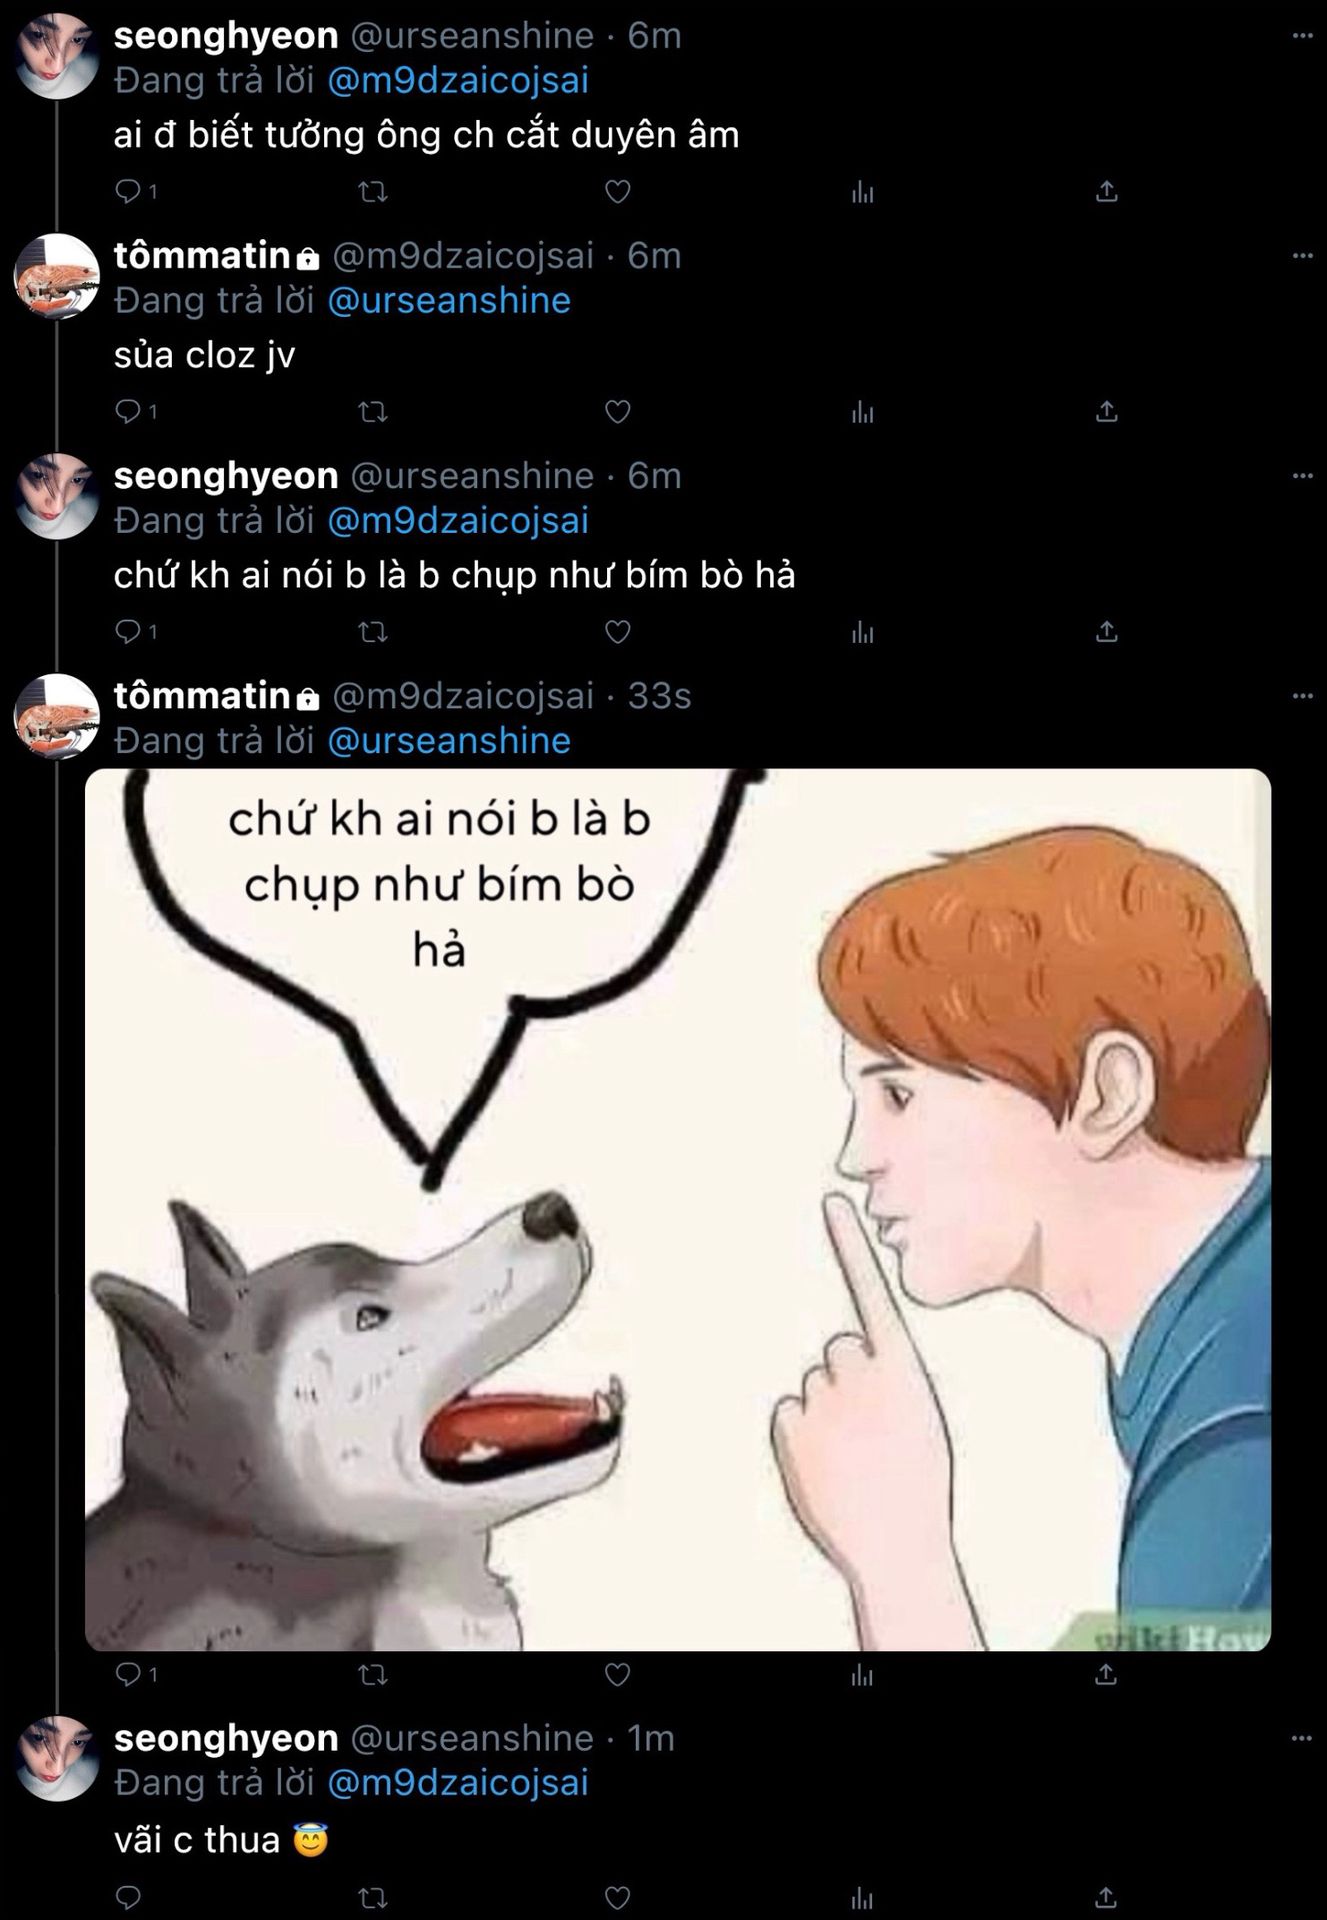Open more options for first seonghyeon tweet
This screenshot has width=1327, height=1920.
click(x=1301, y=36)
